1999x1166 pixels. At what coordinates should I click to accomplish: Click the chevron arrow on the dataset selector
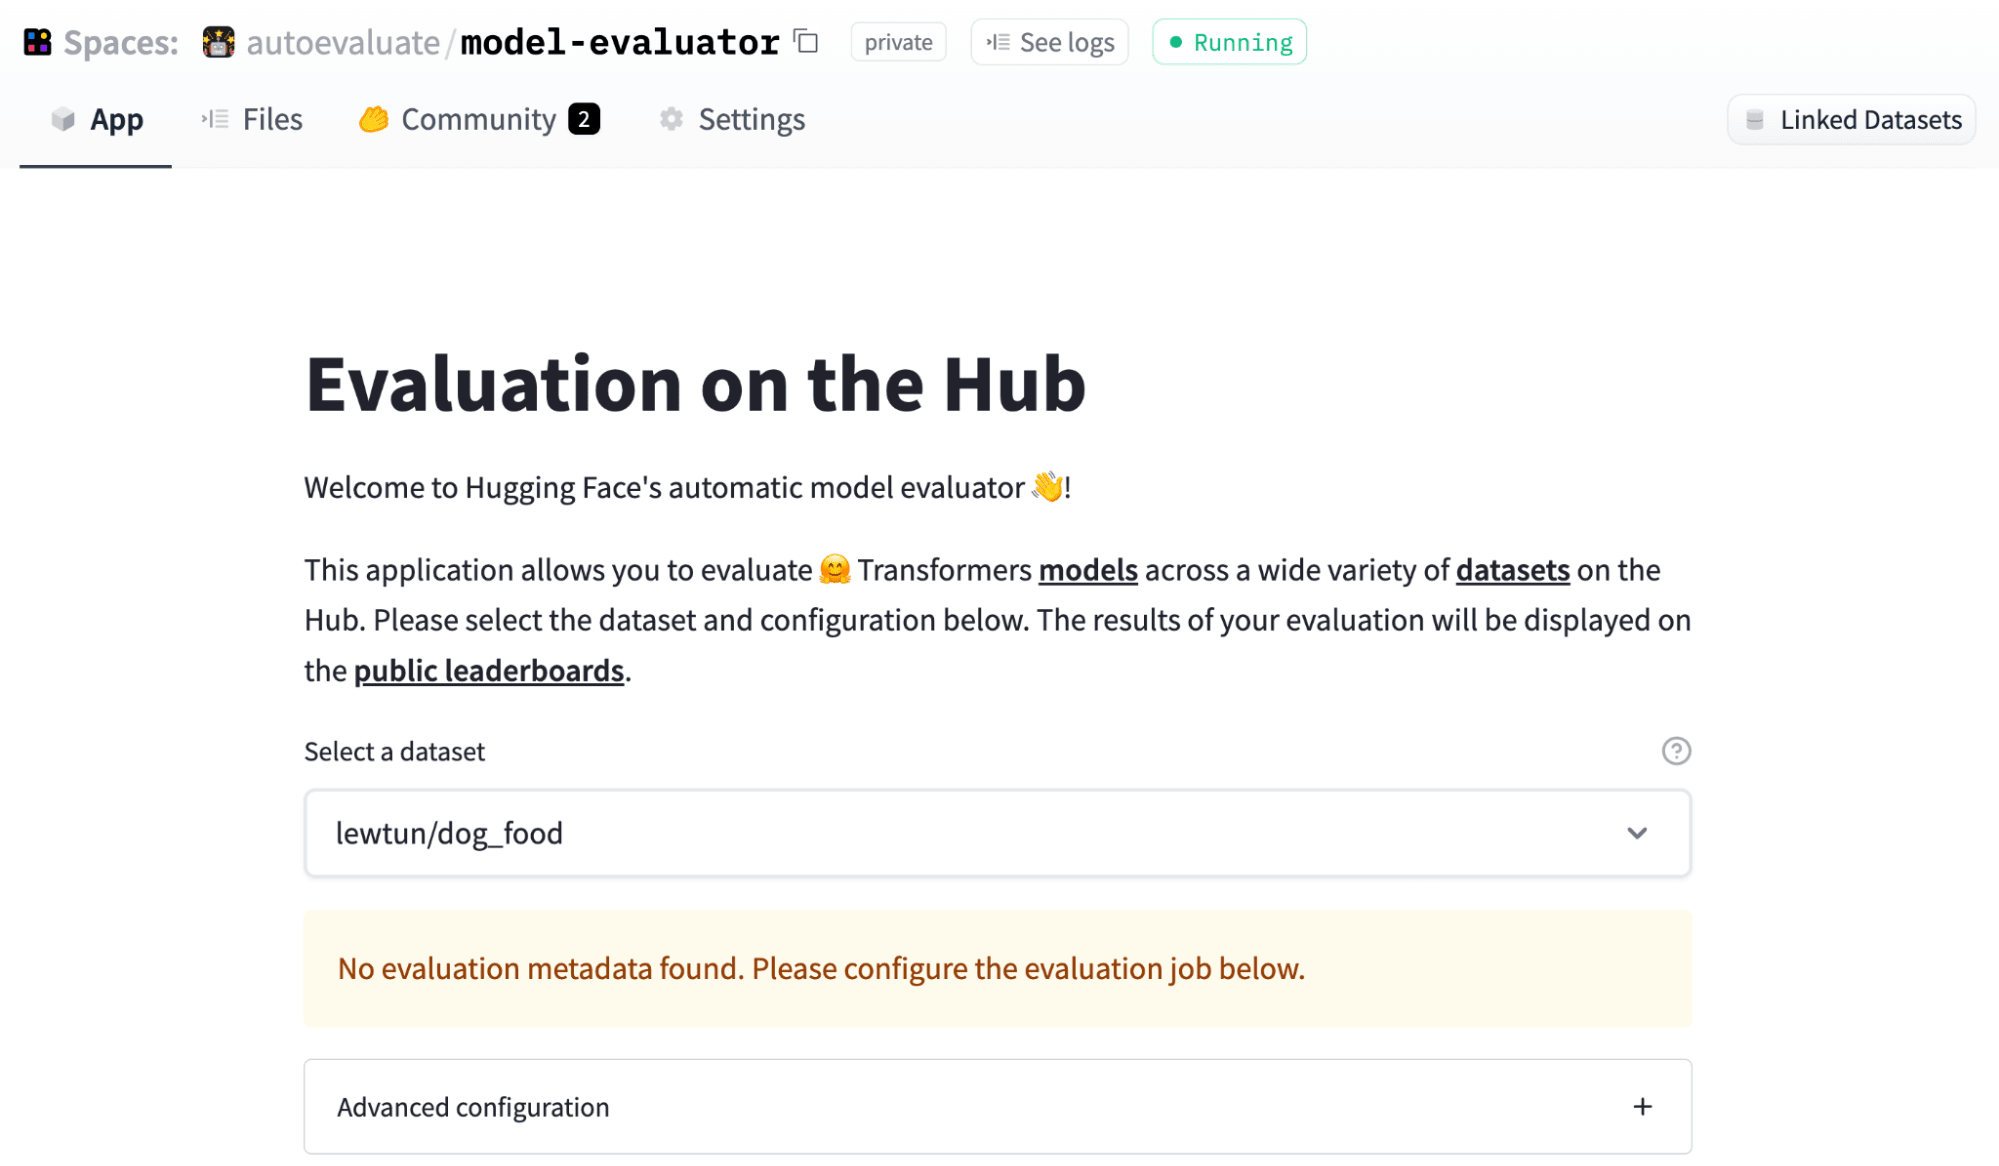[x=1637, y=833]
